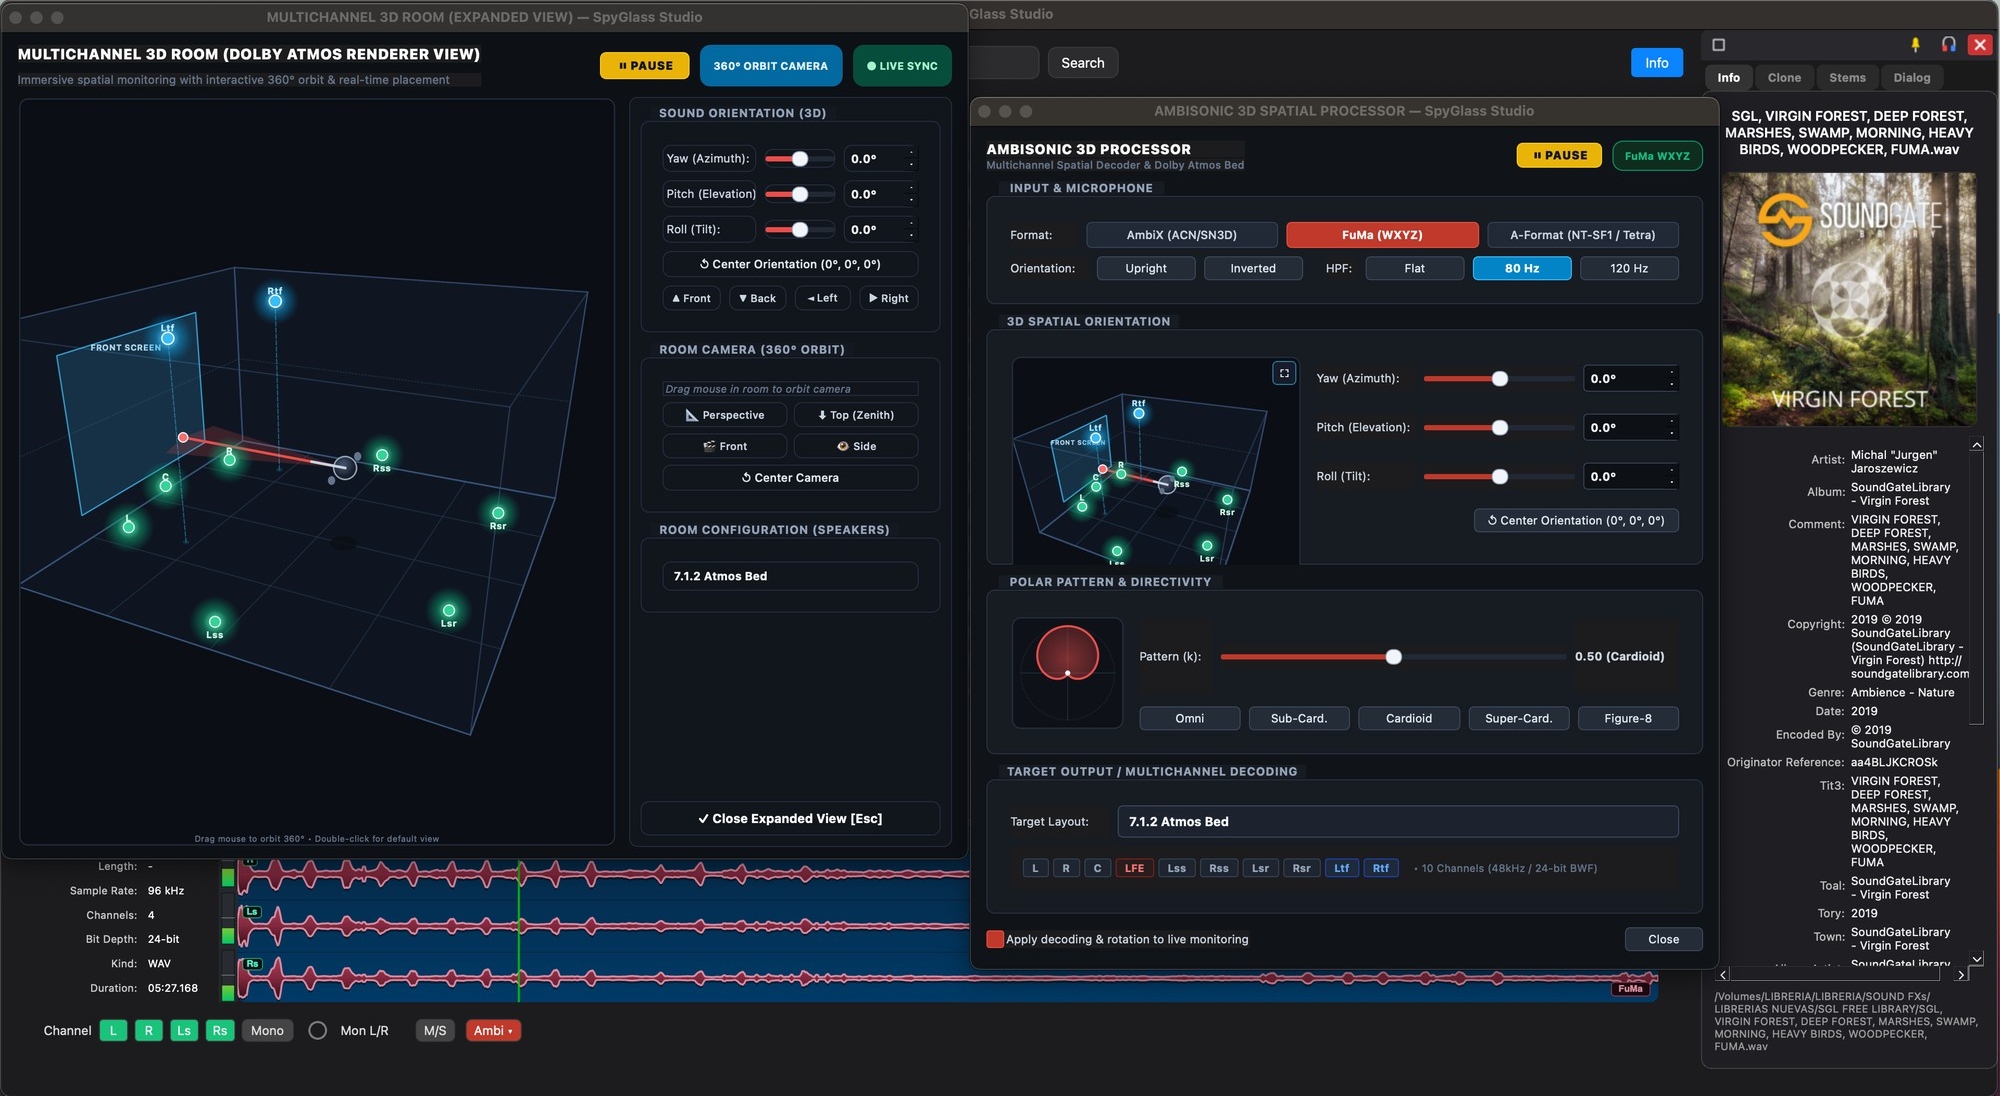The image size is (2000, 1096).
Task: Click the Yaw stepper in the Ambisonic processor
Action: coord(1671,378)
